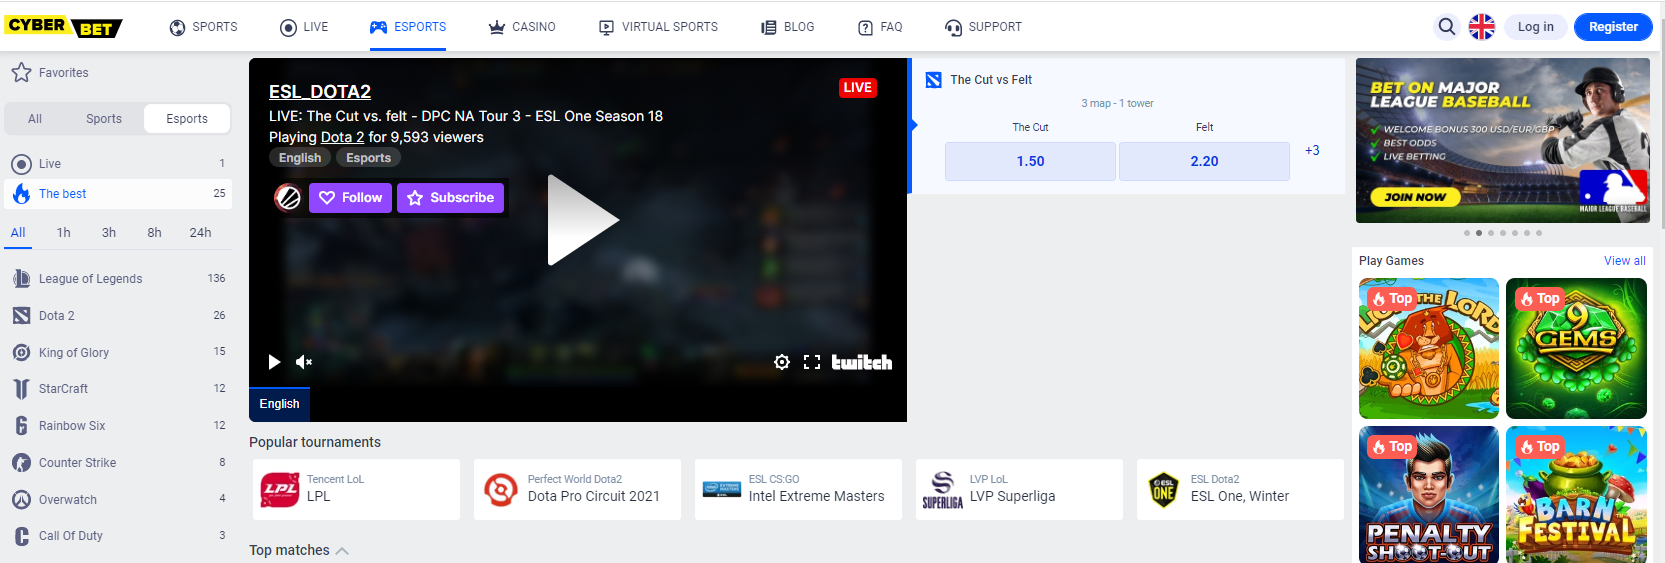Click the flame icon next to The best
The height and width of the screenshot is (563, 1665).
[x=21, y=194]
